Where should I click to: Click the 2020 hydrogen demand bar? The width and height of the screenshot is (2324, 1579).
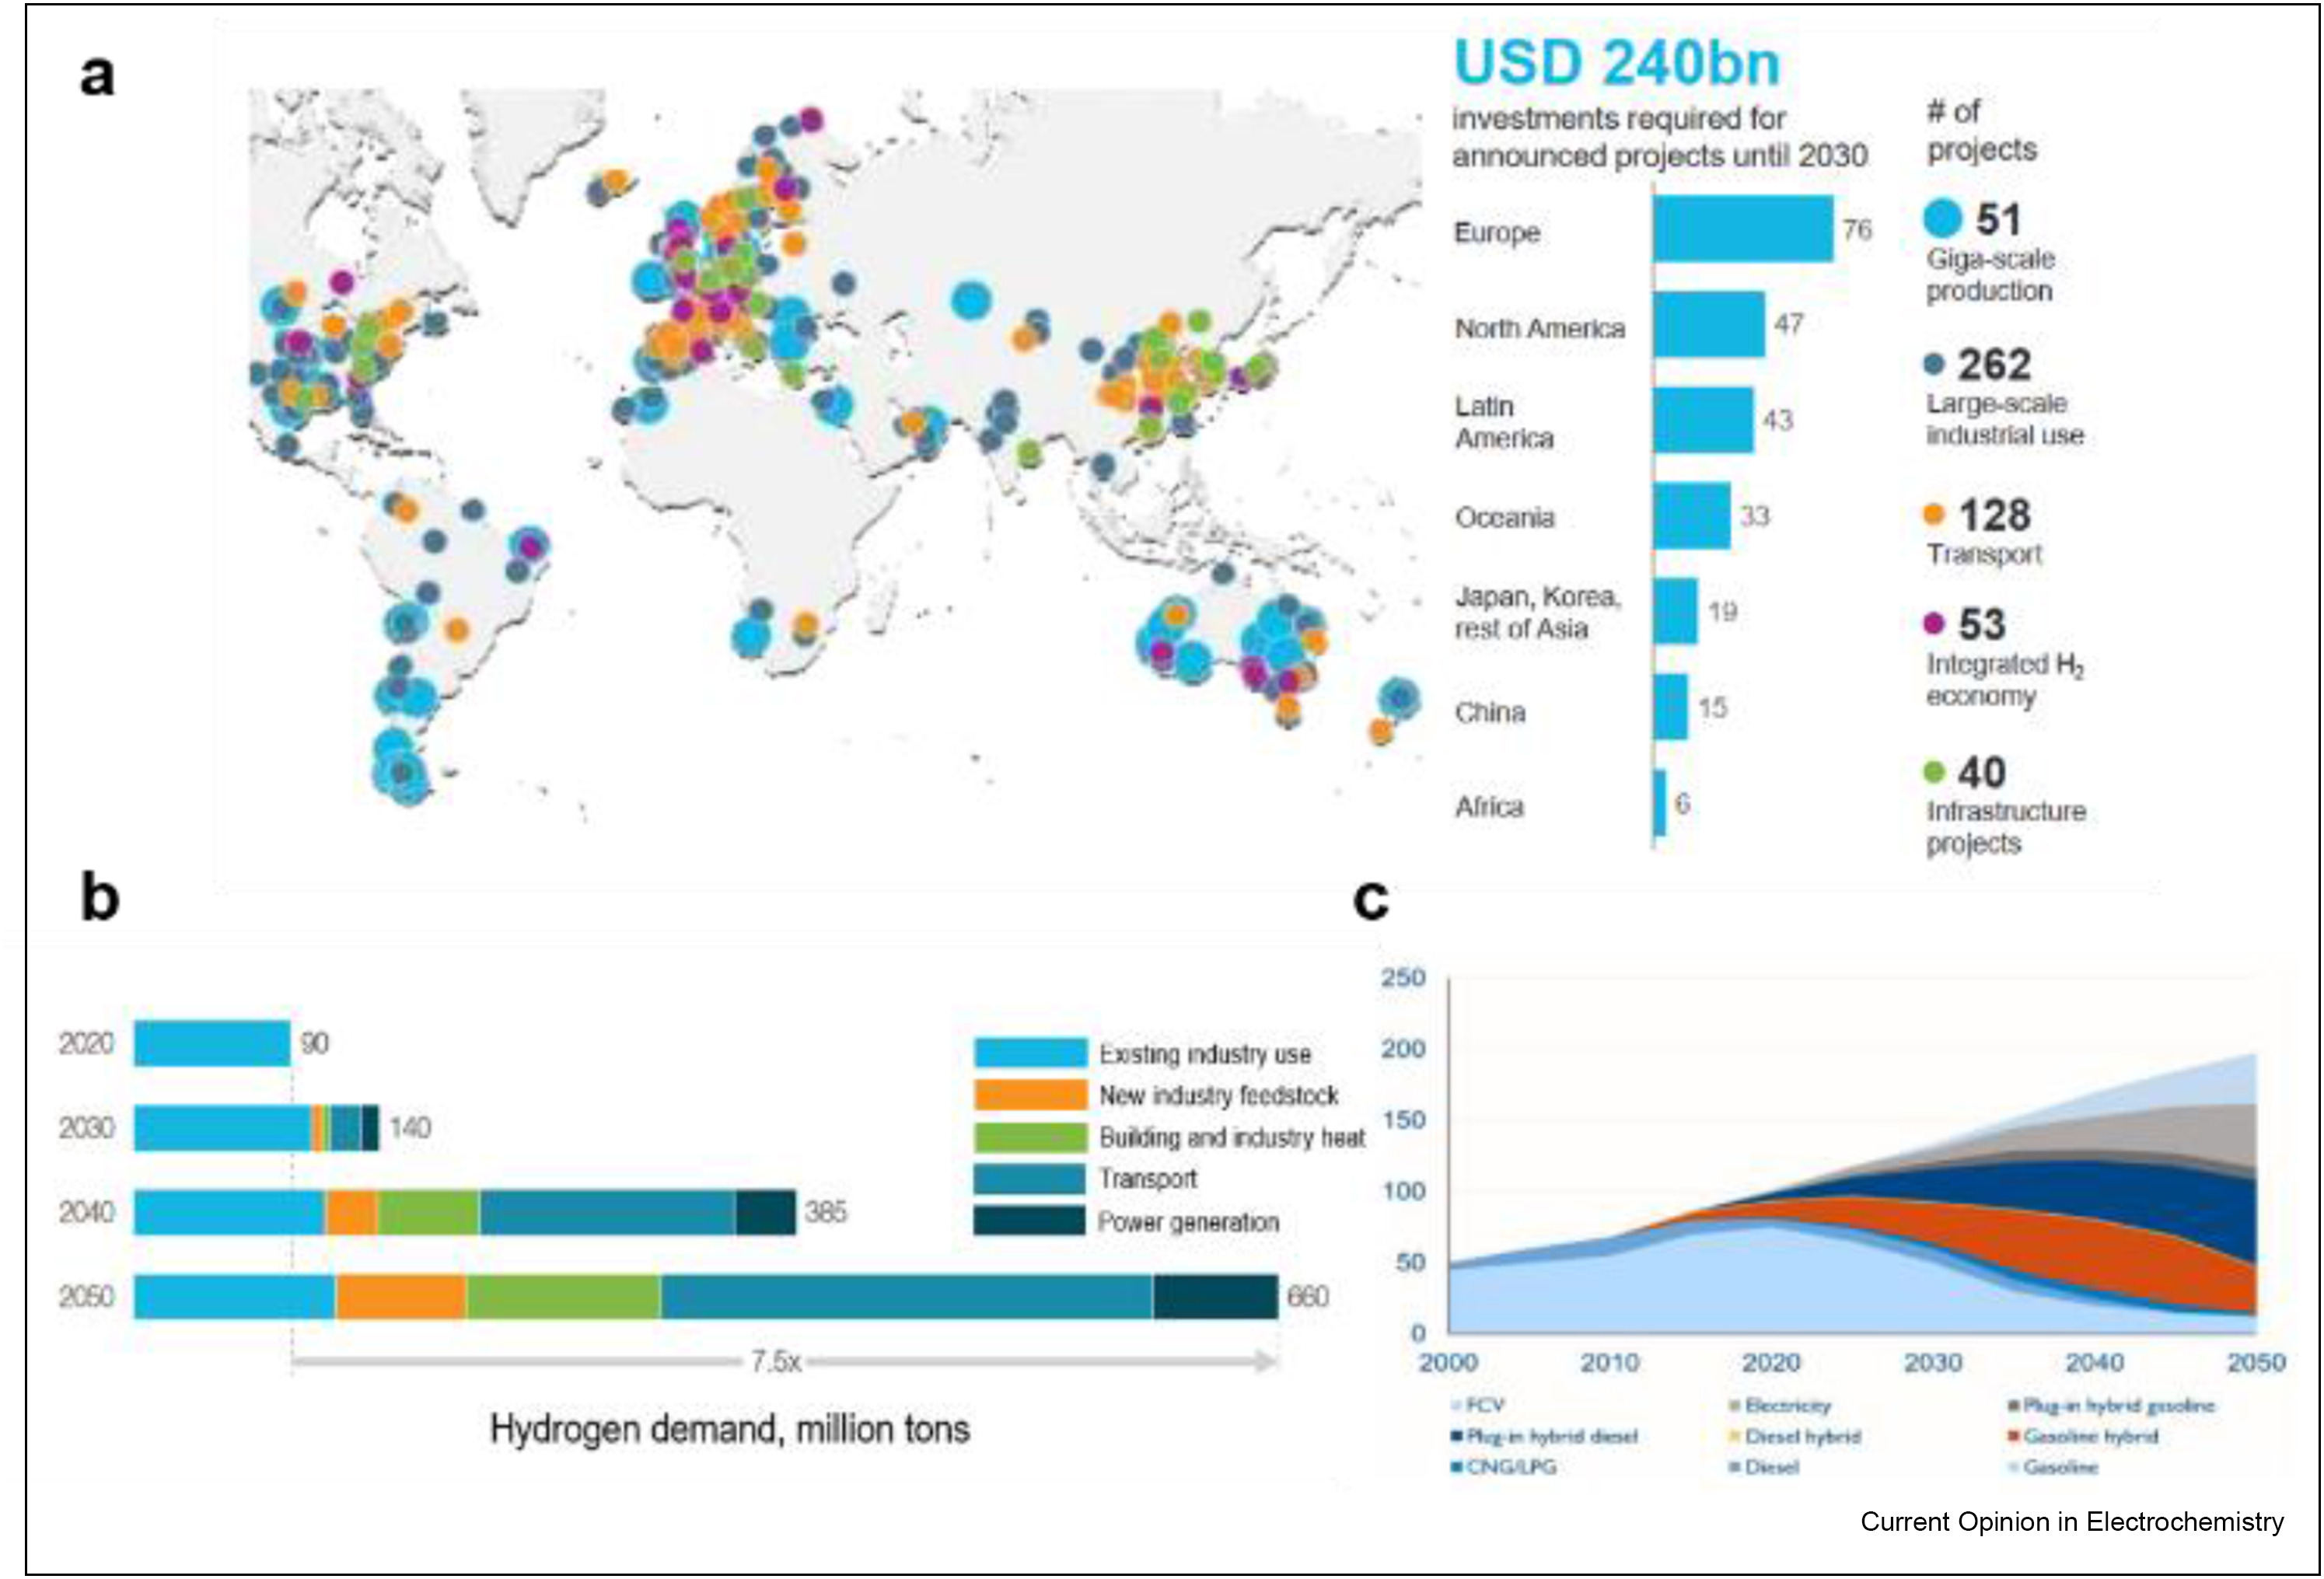[x=212, y=1043]
